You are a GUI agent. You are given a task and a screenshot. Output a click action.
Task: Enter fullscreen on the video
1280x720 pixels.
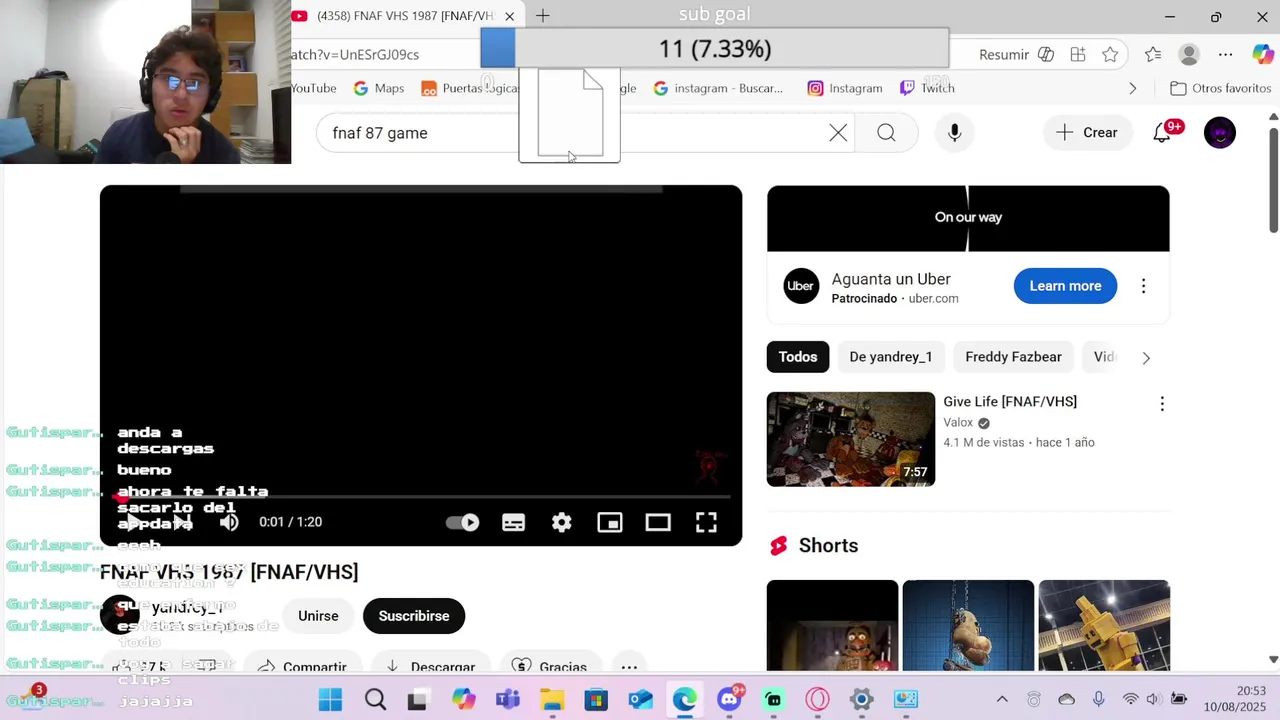tap(706, 522)
